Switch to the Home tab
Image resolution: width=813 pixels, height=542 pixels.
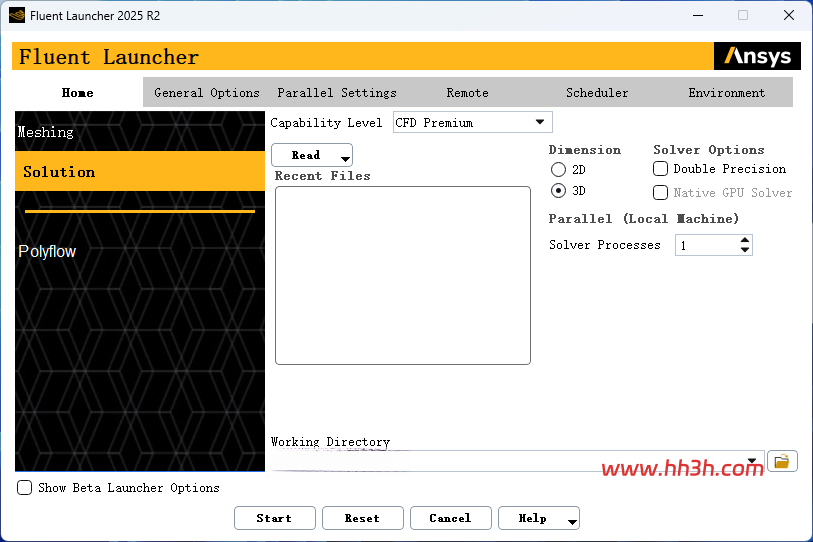click(x=78, y=92)
